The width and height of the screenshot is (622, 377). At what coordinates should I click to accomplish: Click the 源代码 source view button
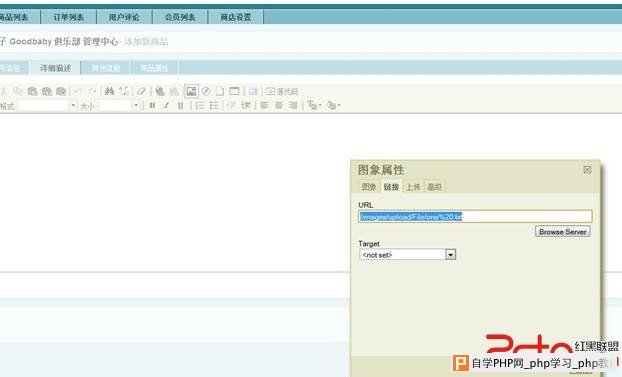[282, 92]
